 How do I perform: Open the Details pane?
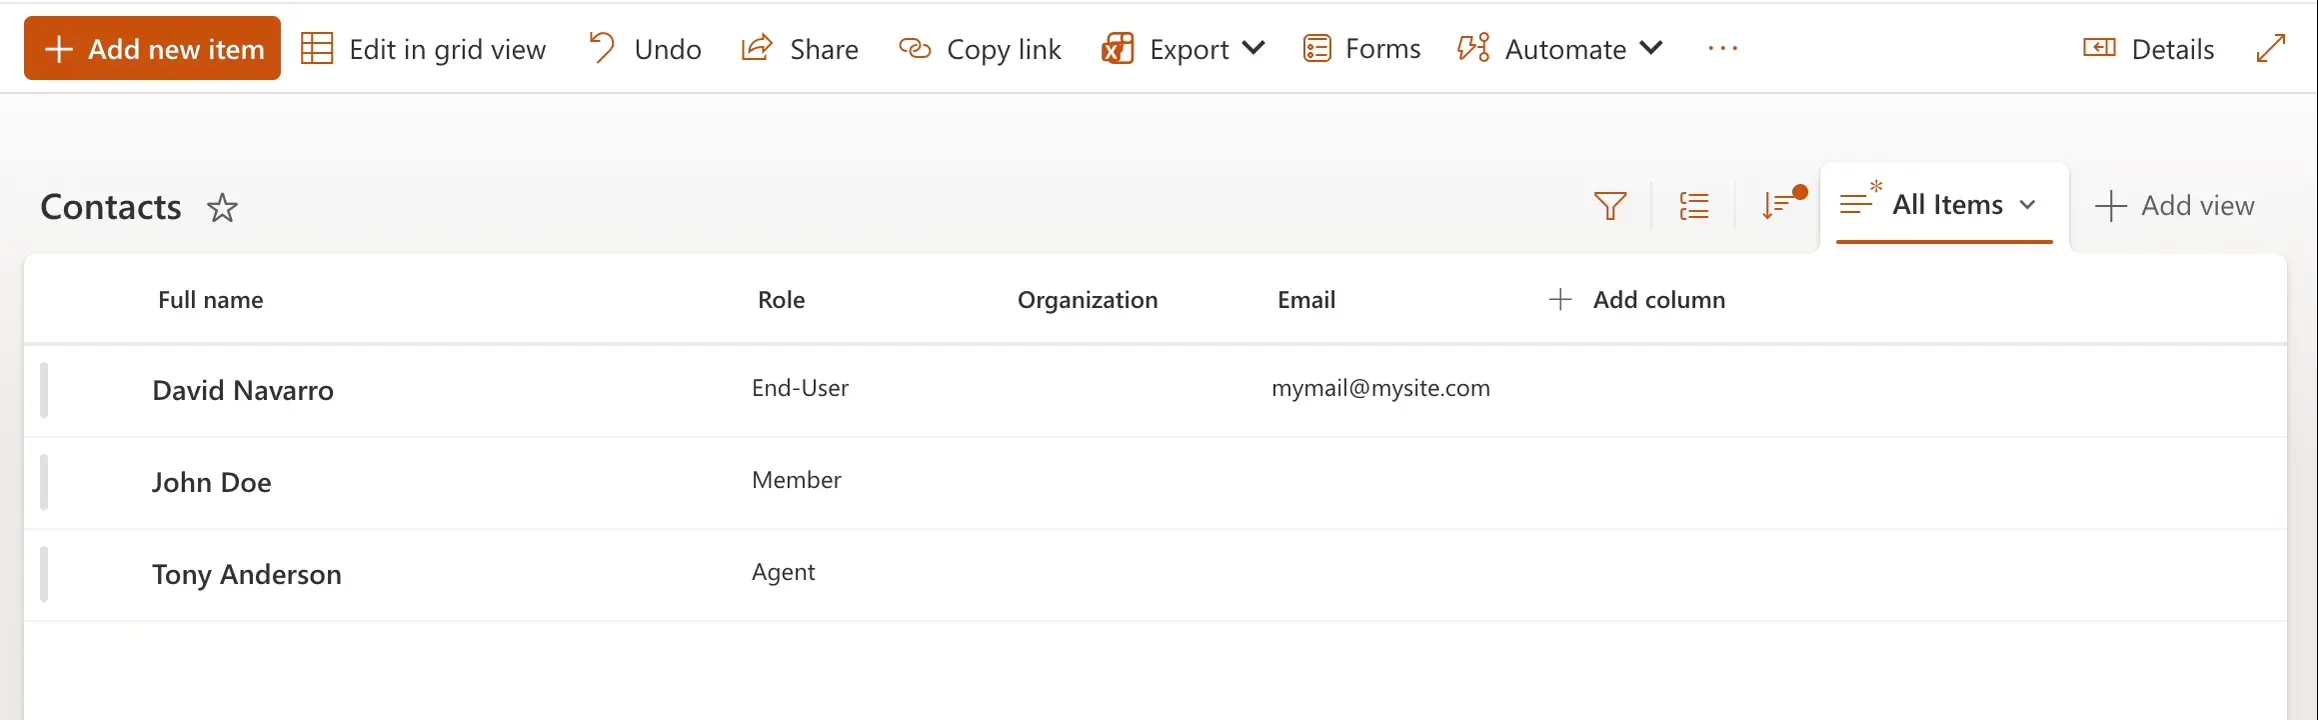click(x=2149, y=49)
